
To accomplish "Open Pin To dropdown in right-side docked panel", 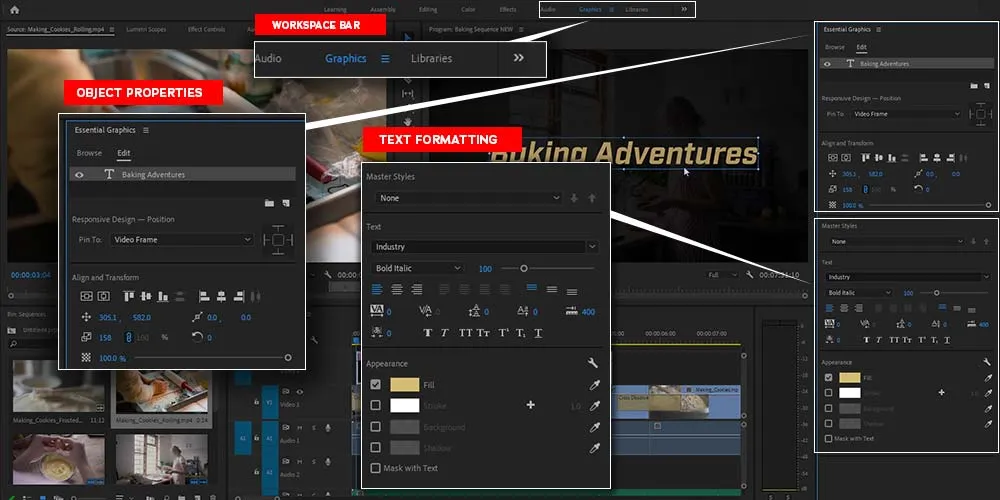I will [x=906, y=114].
